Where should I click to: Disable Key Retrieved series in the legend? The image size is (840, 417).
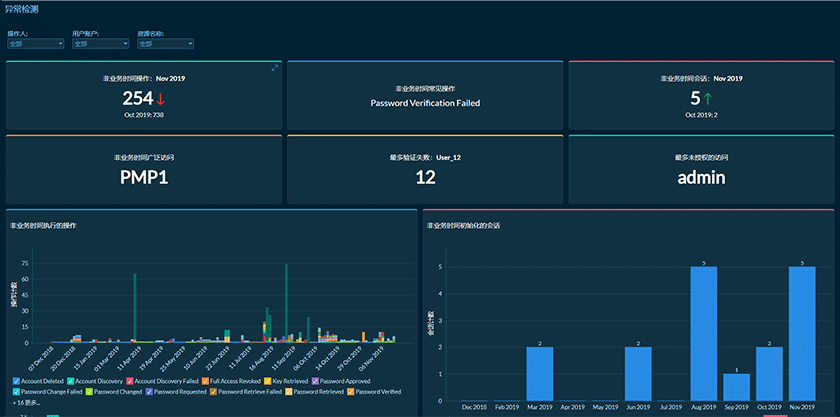268,381
